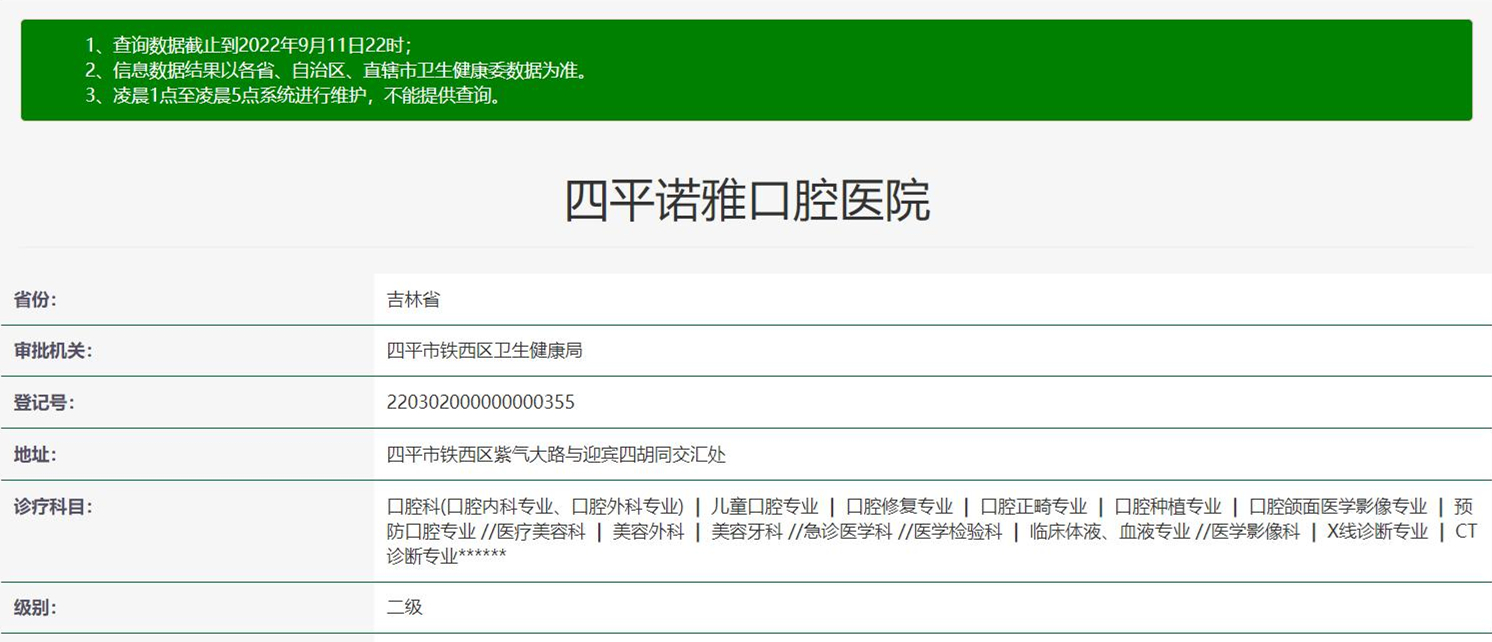Click the 级别 field label
The image size is (1492, 642).
pos(35,607)
